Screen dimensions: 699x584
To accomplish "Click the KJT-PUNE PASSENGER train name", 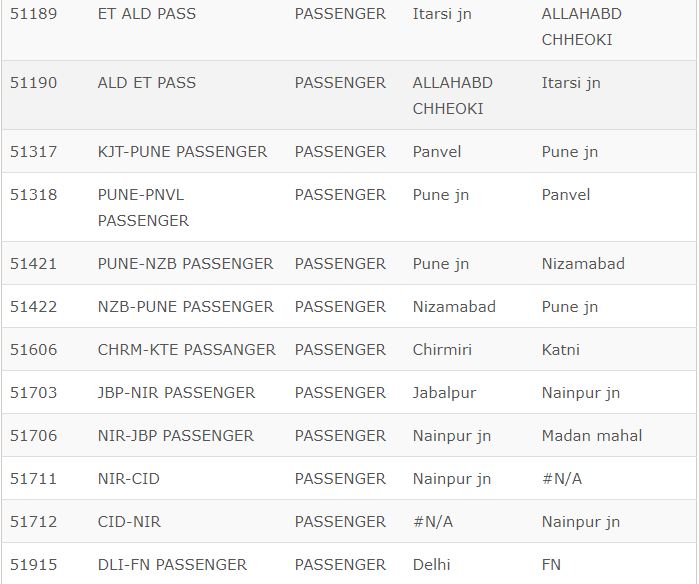I will 182,152.
